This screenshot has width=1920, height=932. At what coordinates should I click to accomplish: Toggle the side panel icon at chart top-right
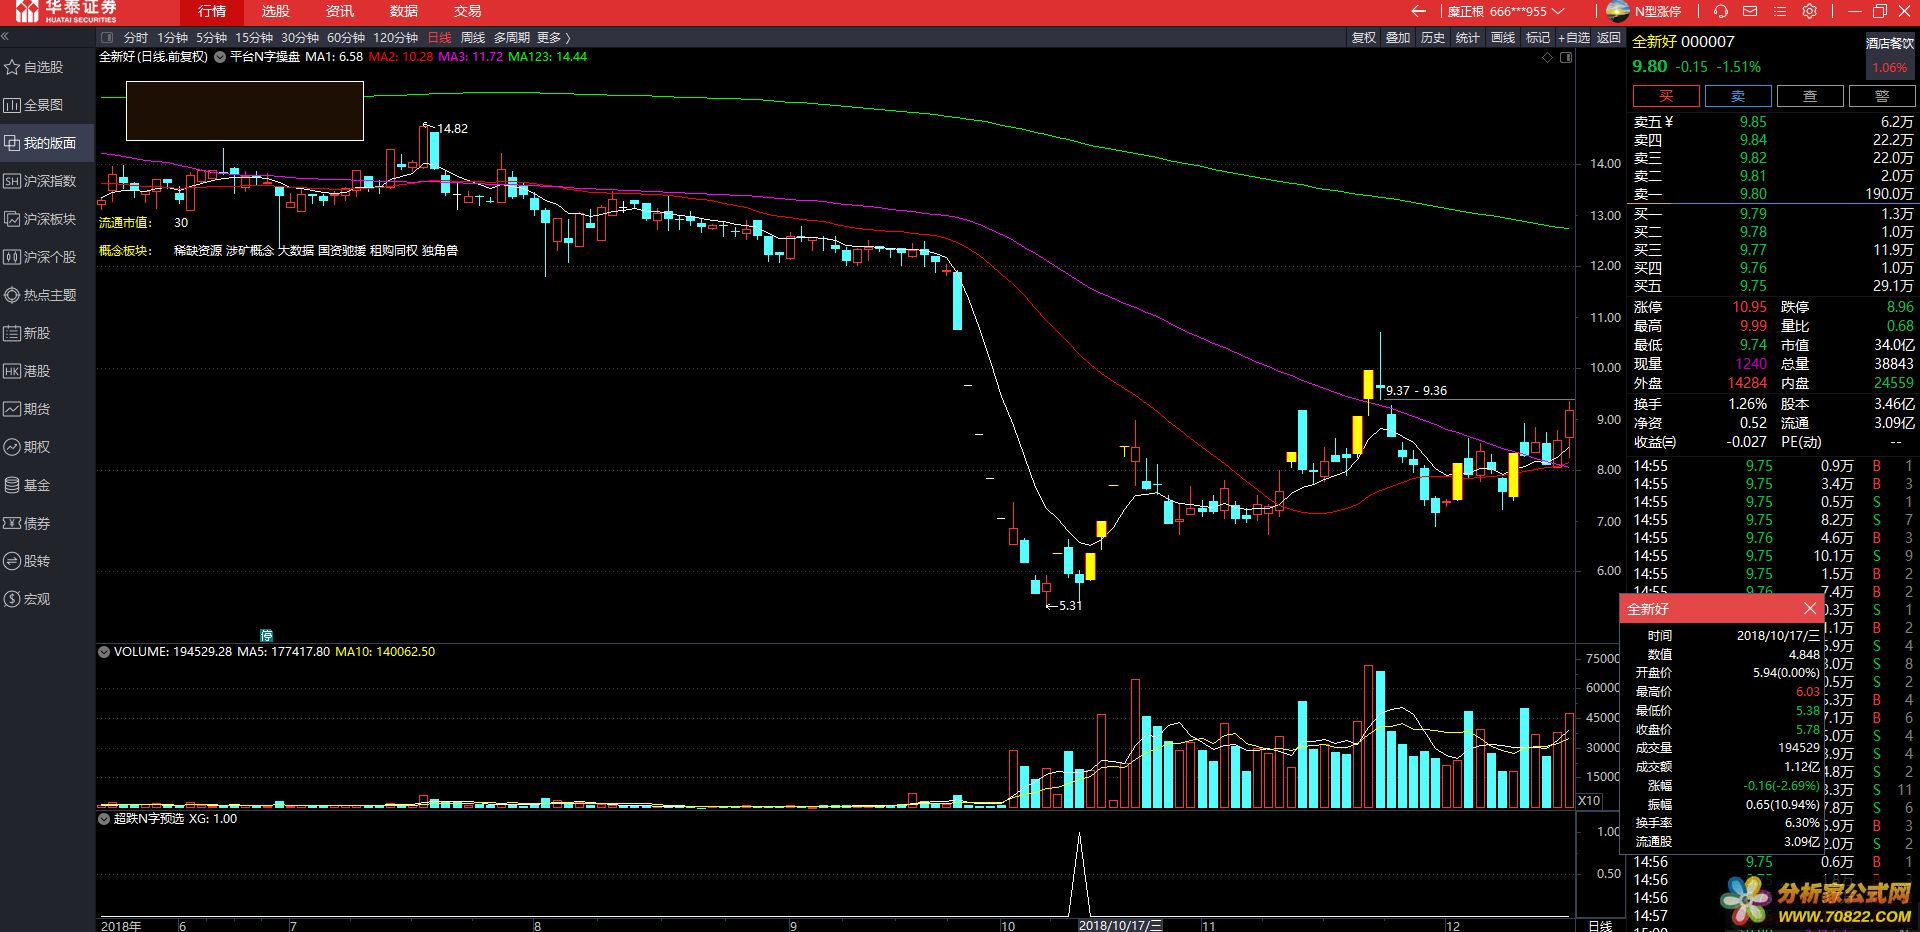pos(1566,58)
